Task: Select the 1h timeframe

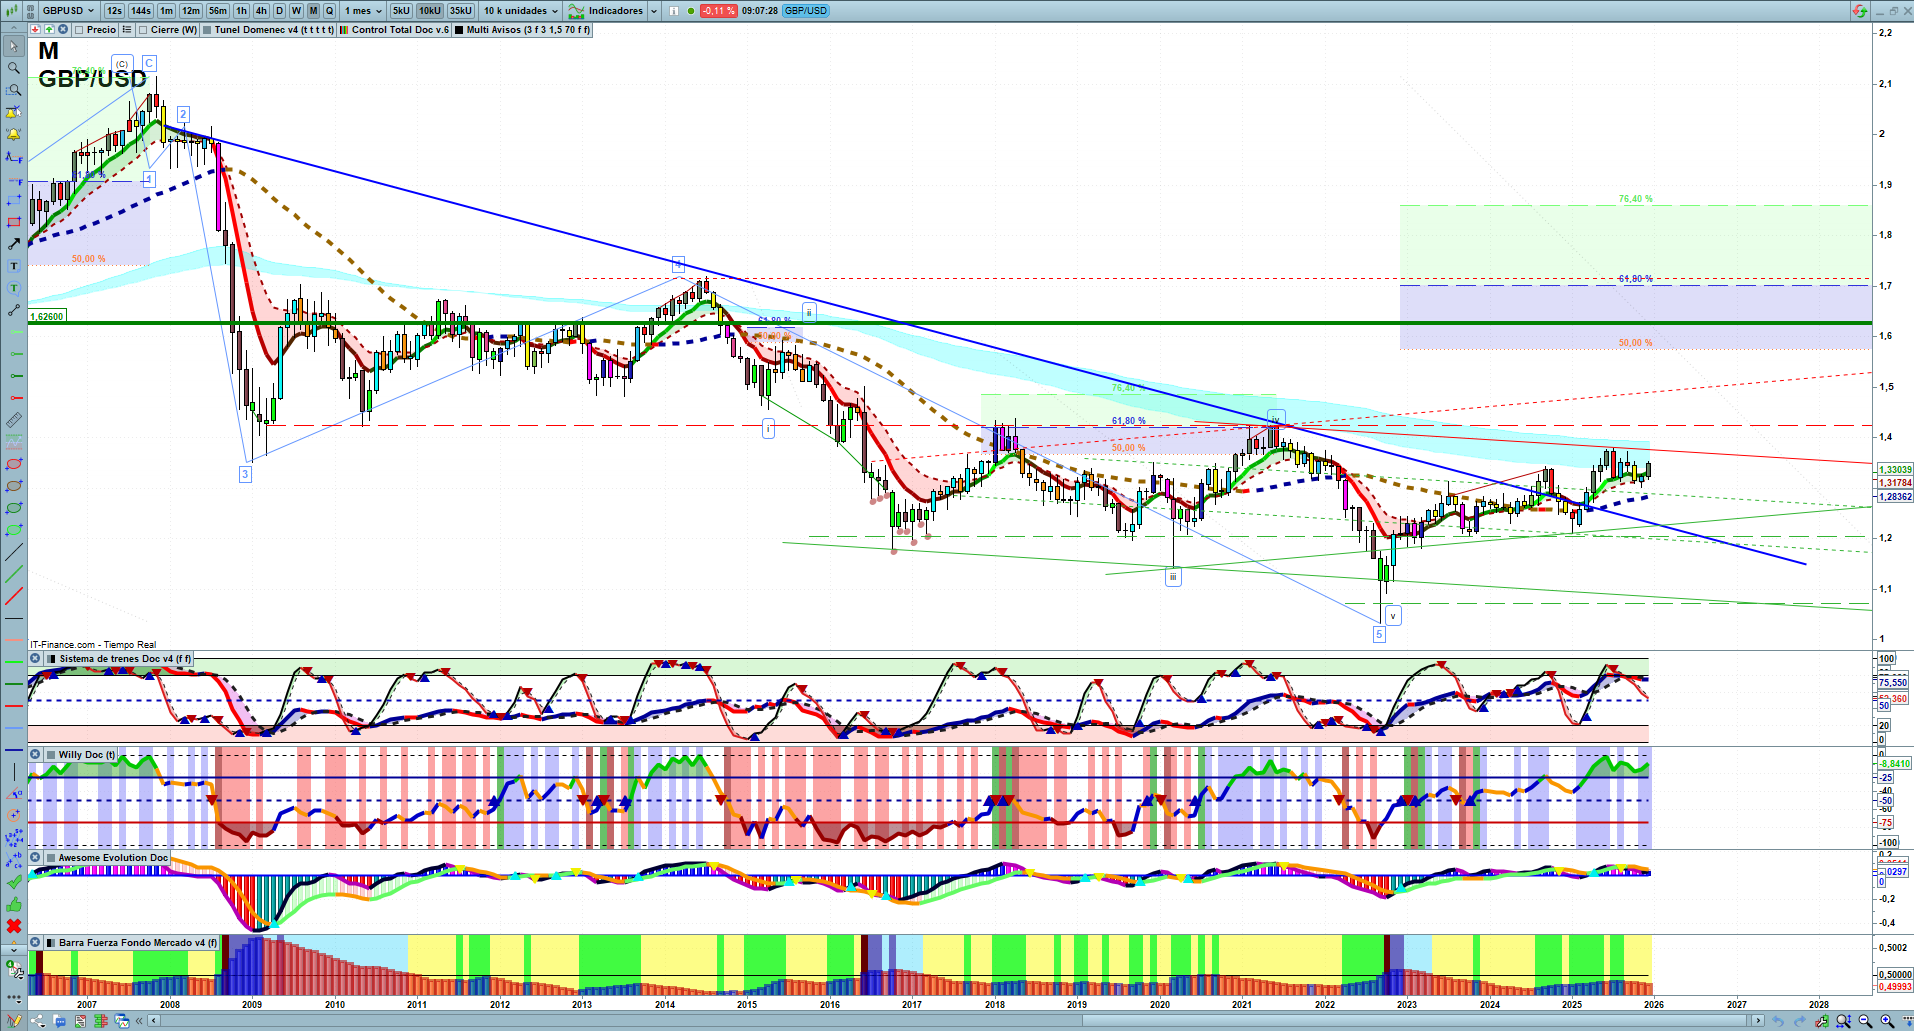Action: tap(242, 11)
